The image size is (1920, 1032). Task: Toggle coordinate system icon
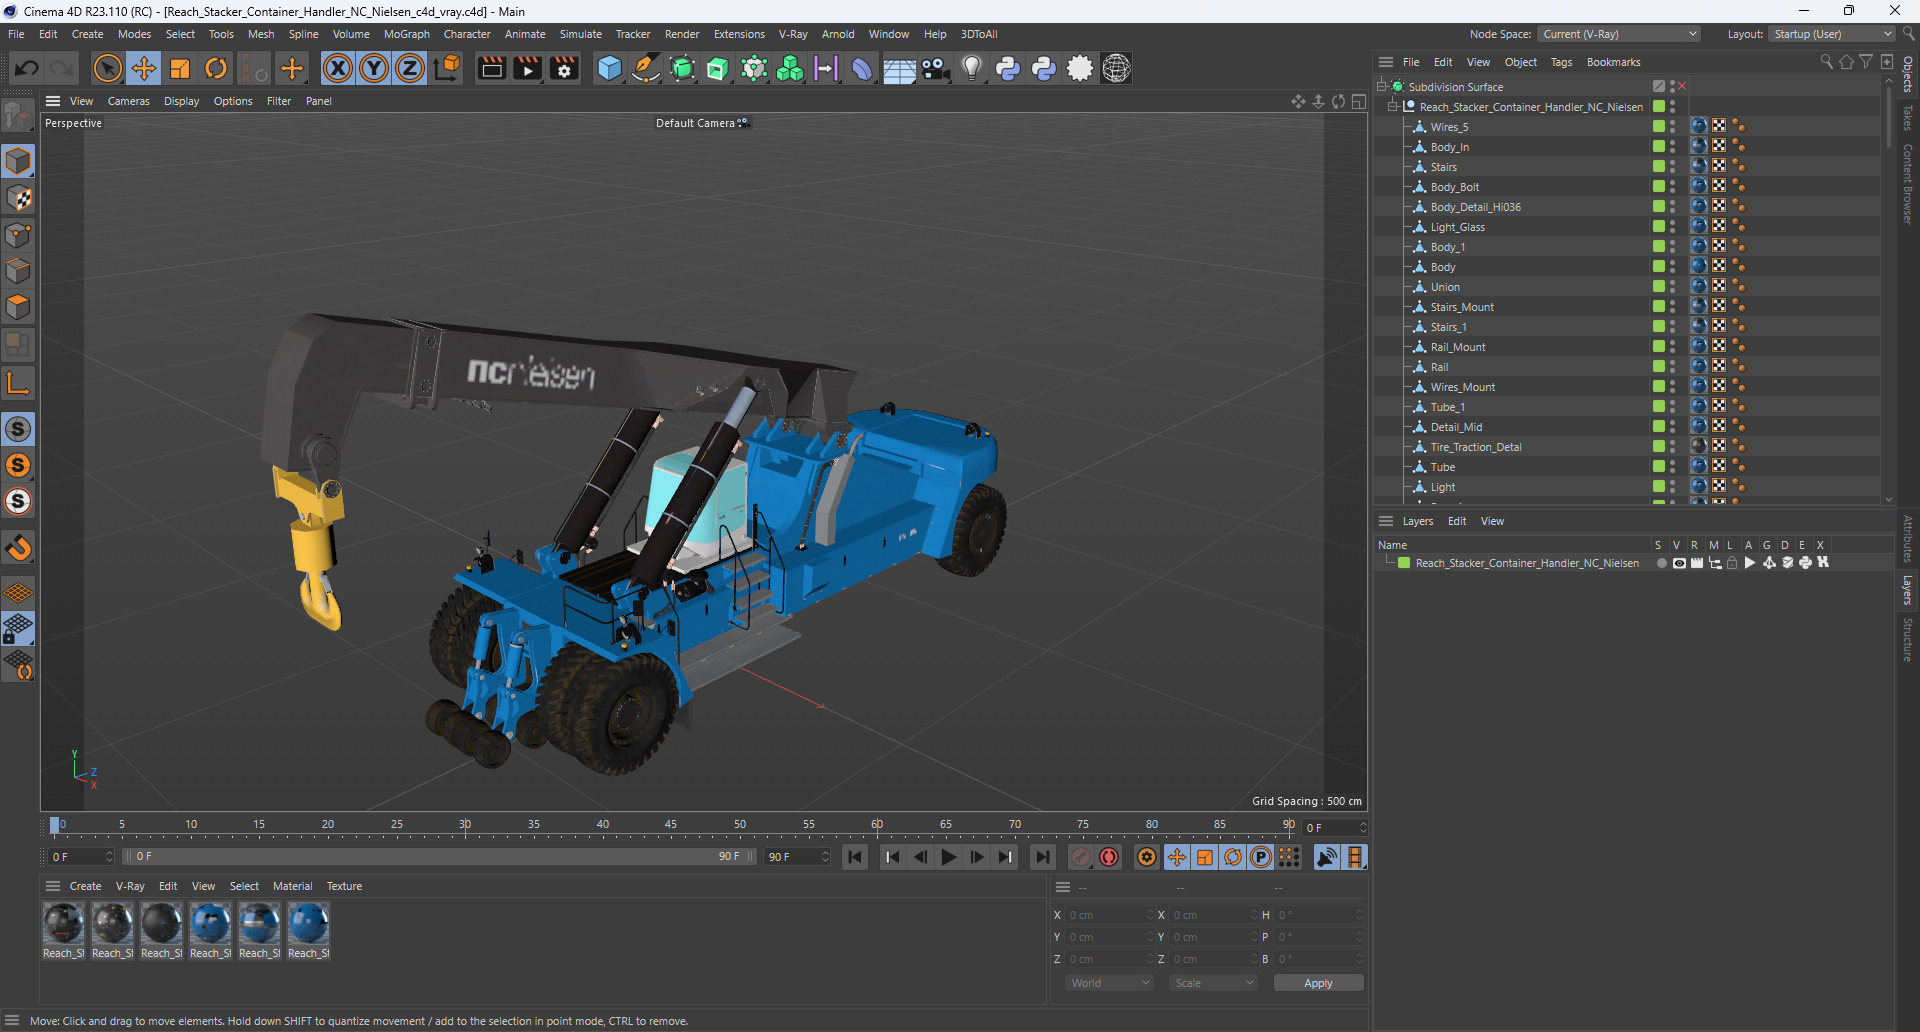pyautogui.click(x=448, y=68)
